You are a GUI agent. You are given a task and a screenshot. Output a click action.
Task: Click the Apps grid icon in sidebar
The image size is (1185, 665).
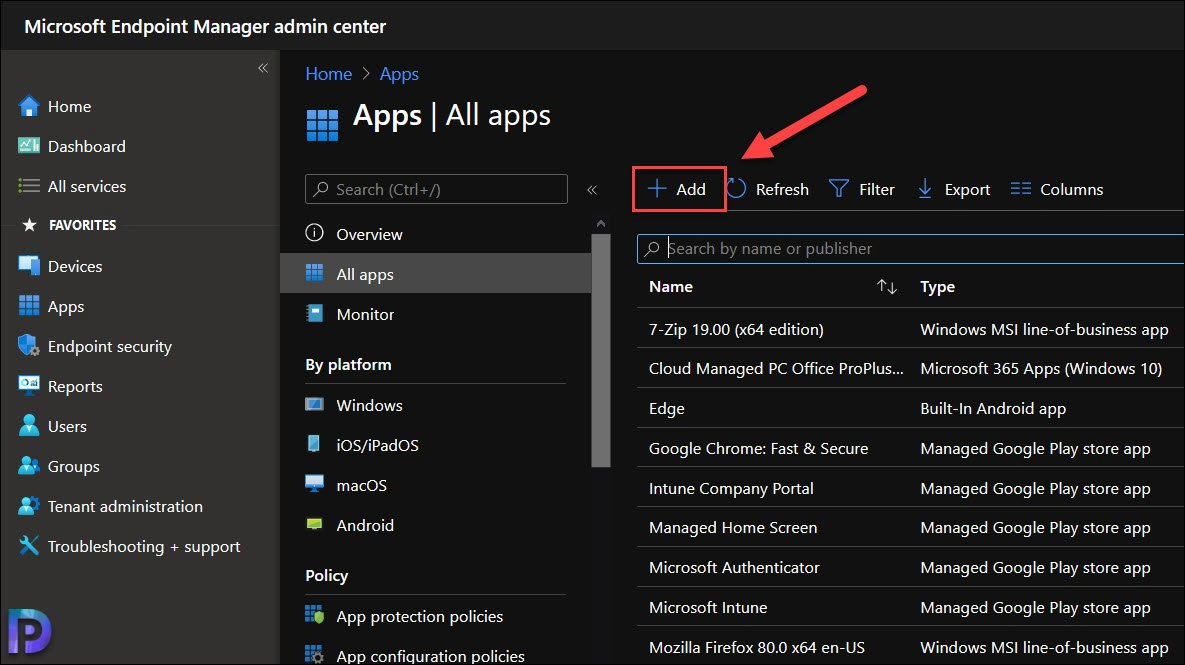29,306
